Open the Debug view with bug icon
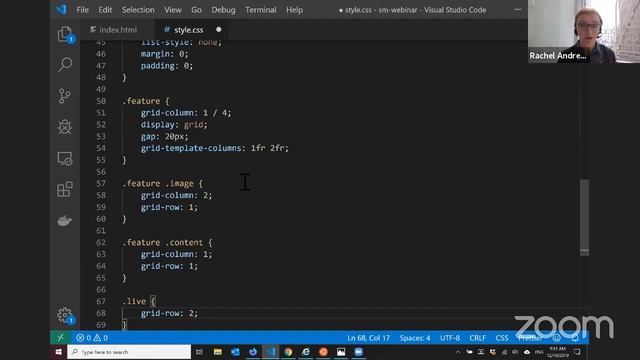The width and height of the screenshot is (640, 360). tap(64, 127)
